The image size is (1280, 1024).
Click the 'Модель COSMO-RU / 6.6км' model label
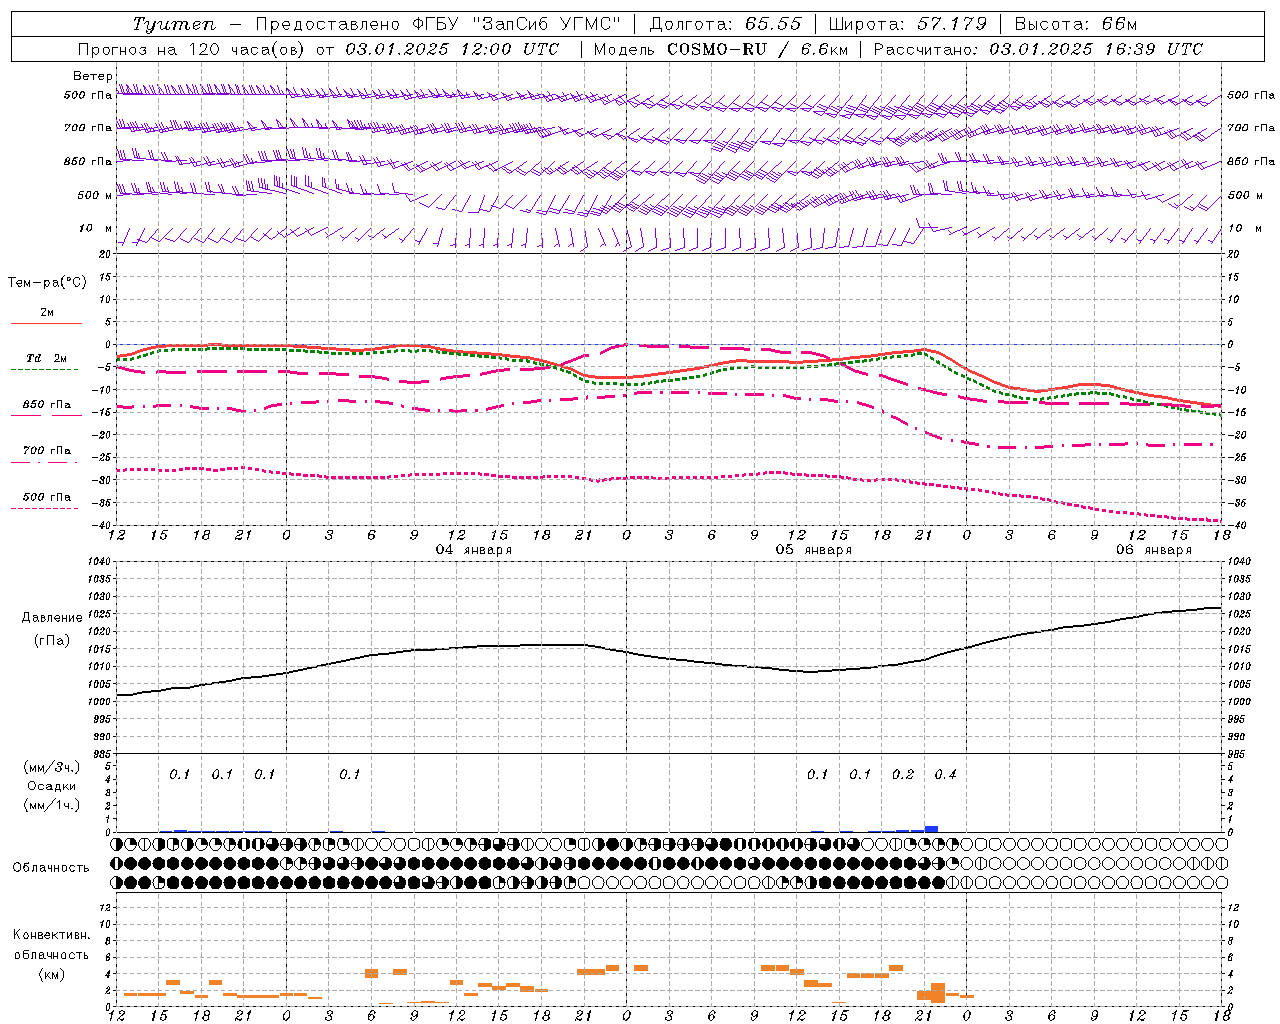coord(721,49)
